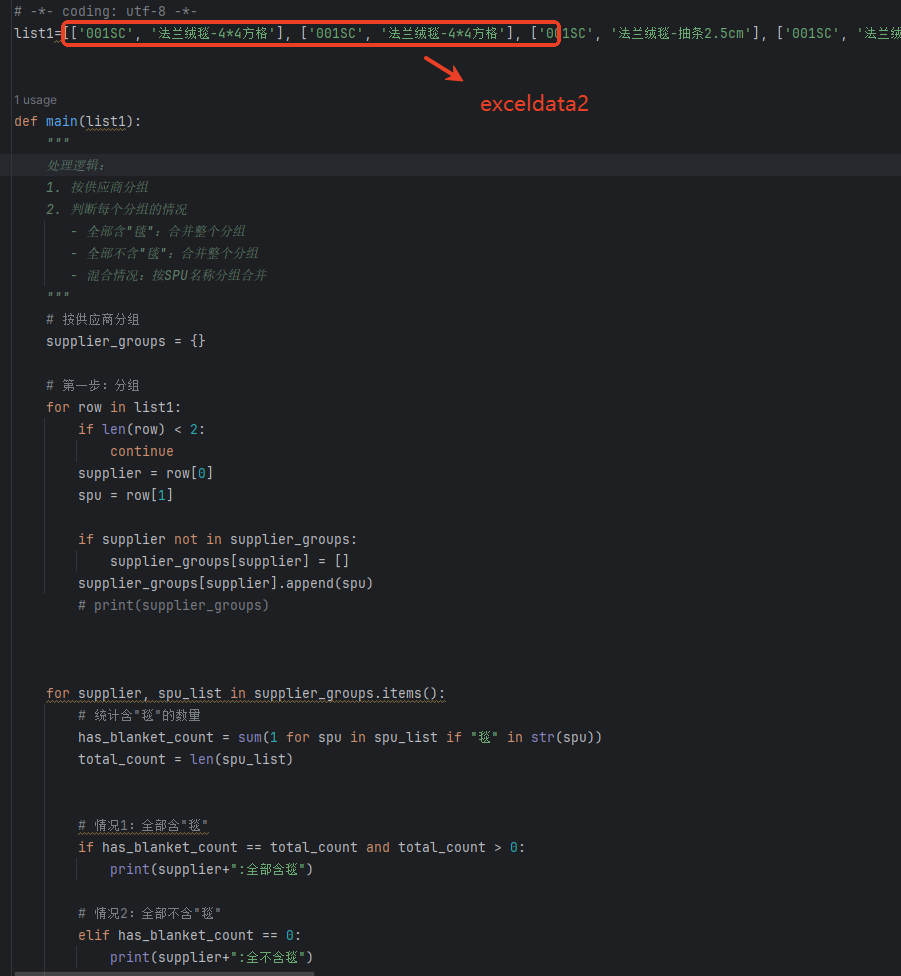Open the "1 usage" hint above main
Screen dimensions: 901x976
35,100
